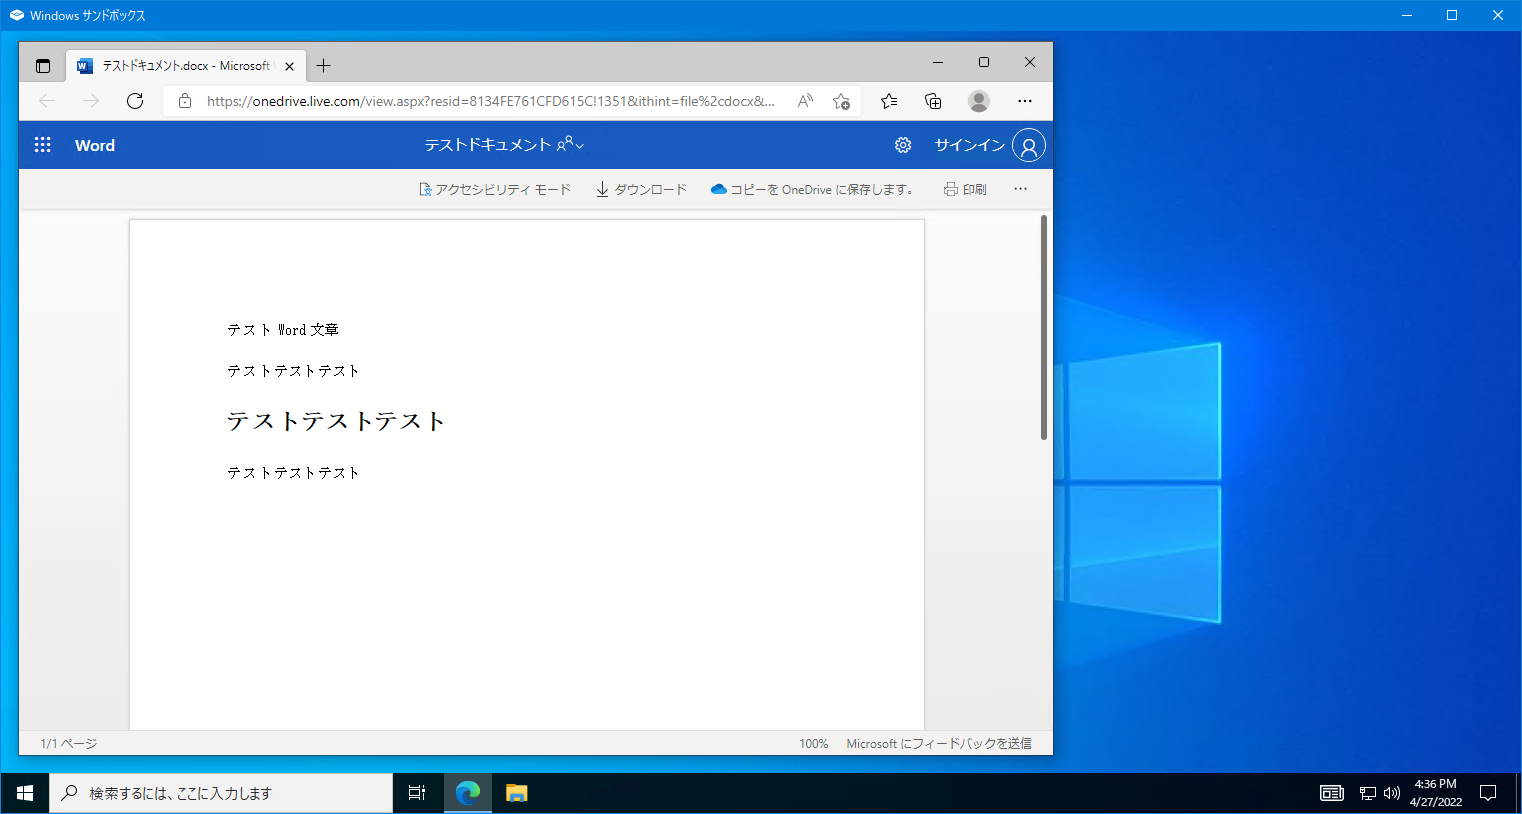This screenshot has height=814, width=1522.
Task: Open the Edge browser settings menu
Action: [1024, 101]
